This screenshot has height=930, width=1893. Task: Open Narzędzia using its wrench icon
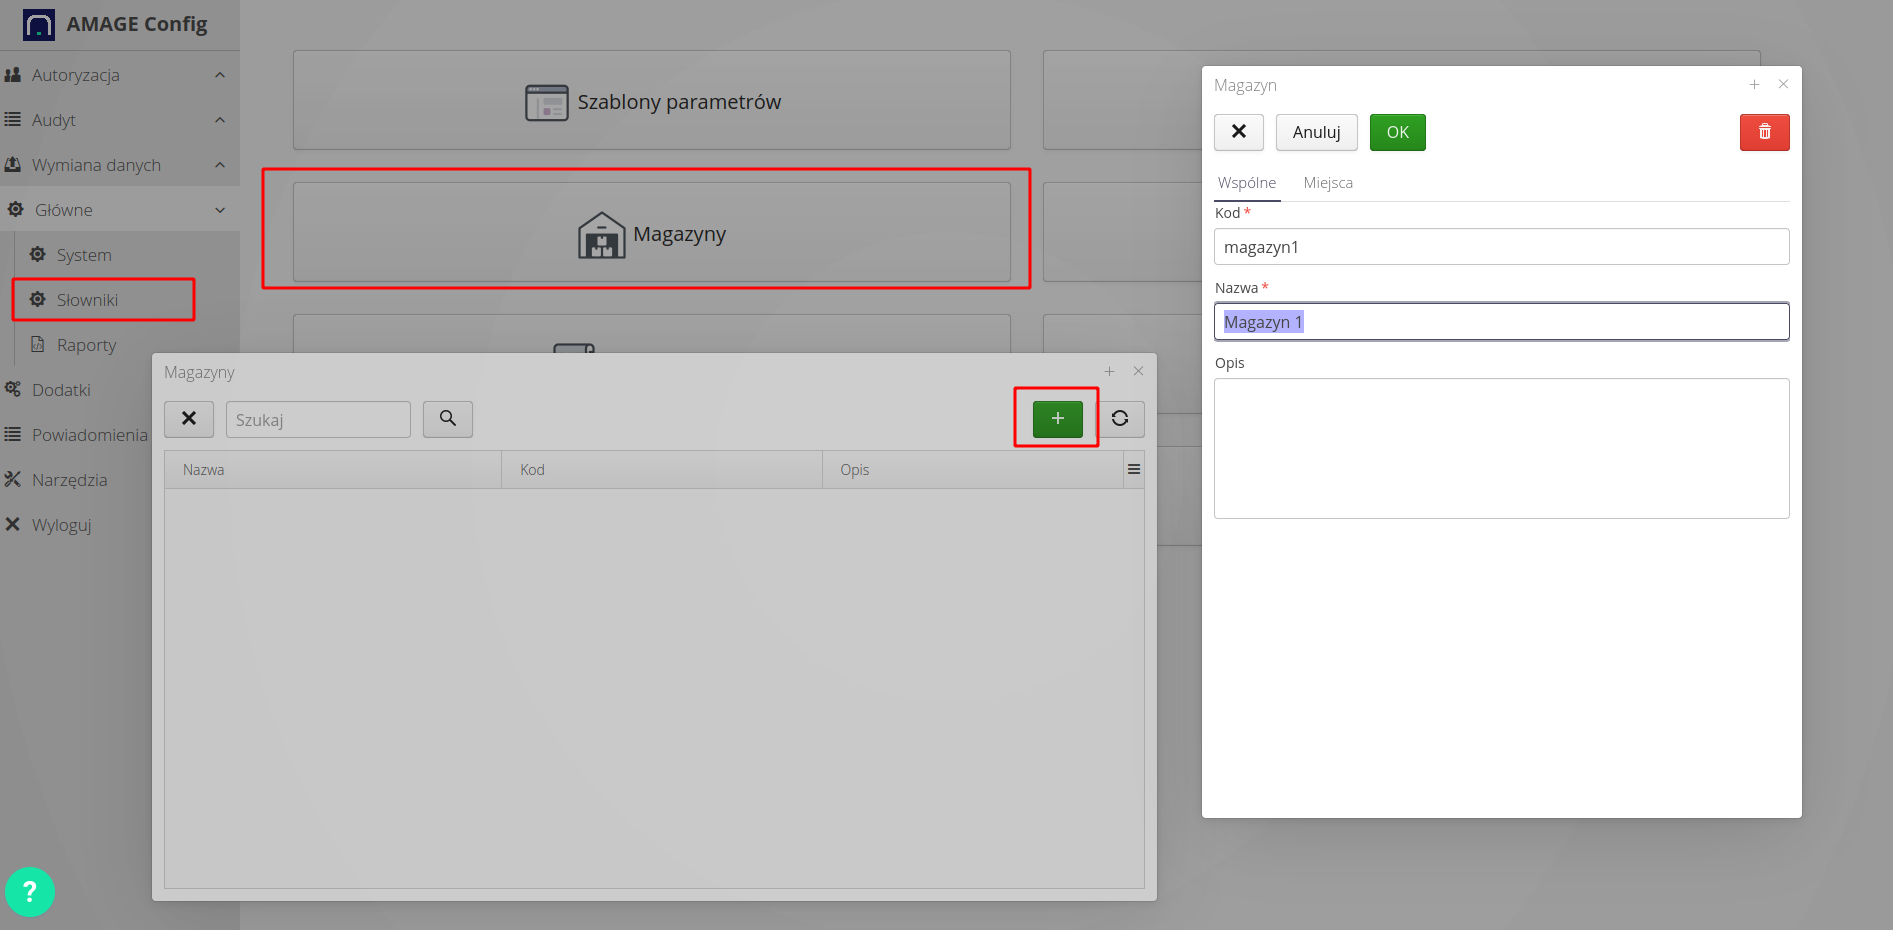(14, 479)
